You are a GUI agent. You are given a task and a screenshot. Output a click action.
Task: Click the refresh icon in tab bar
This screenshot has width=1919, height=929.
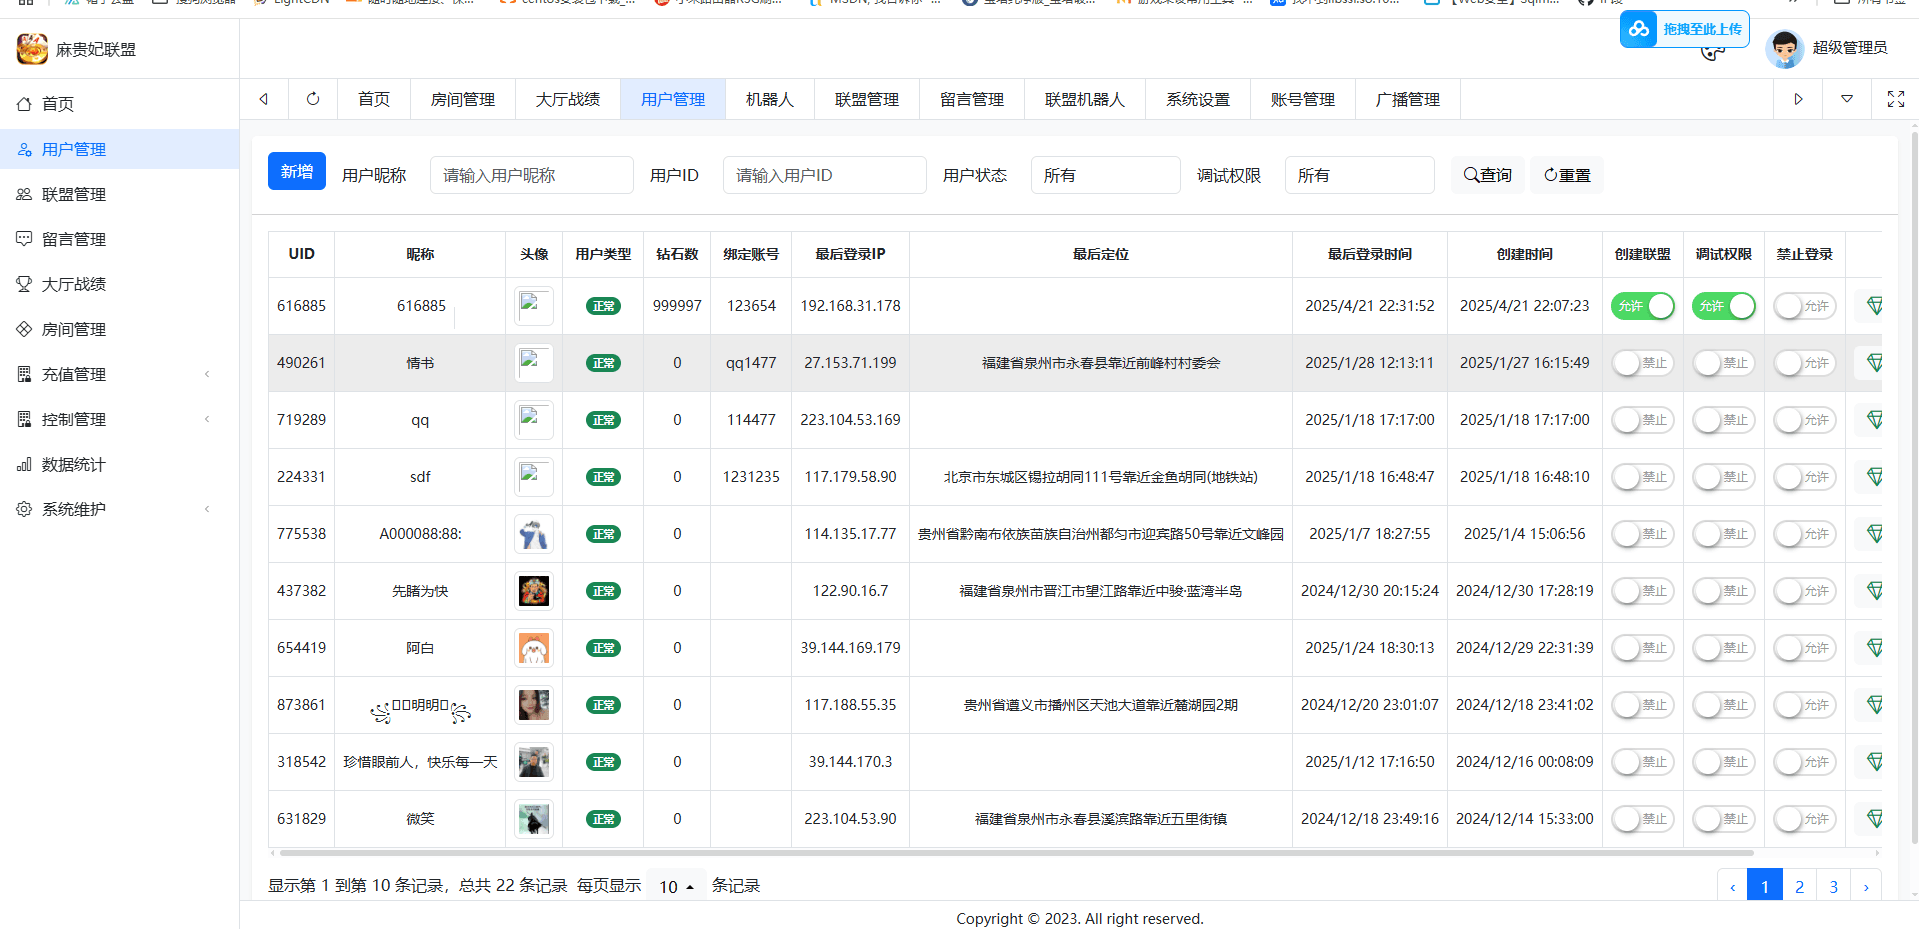point(313,99)
